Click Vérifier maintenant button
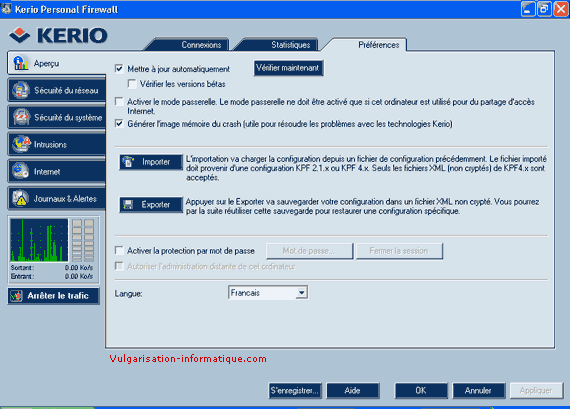 point(288,68)
